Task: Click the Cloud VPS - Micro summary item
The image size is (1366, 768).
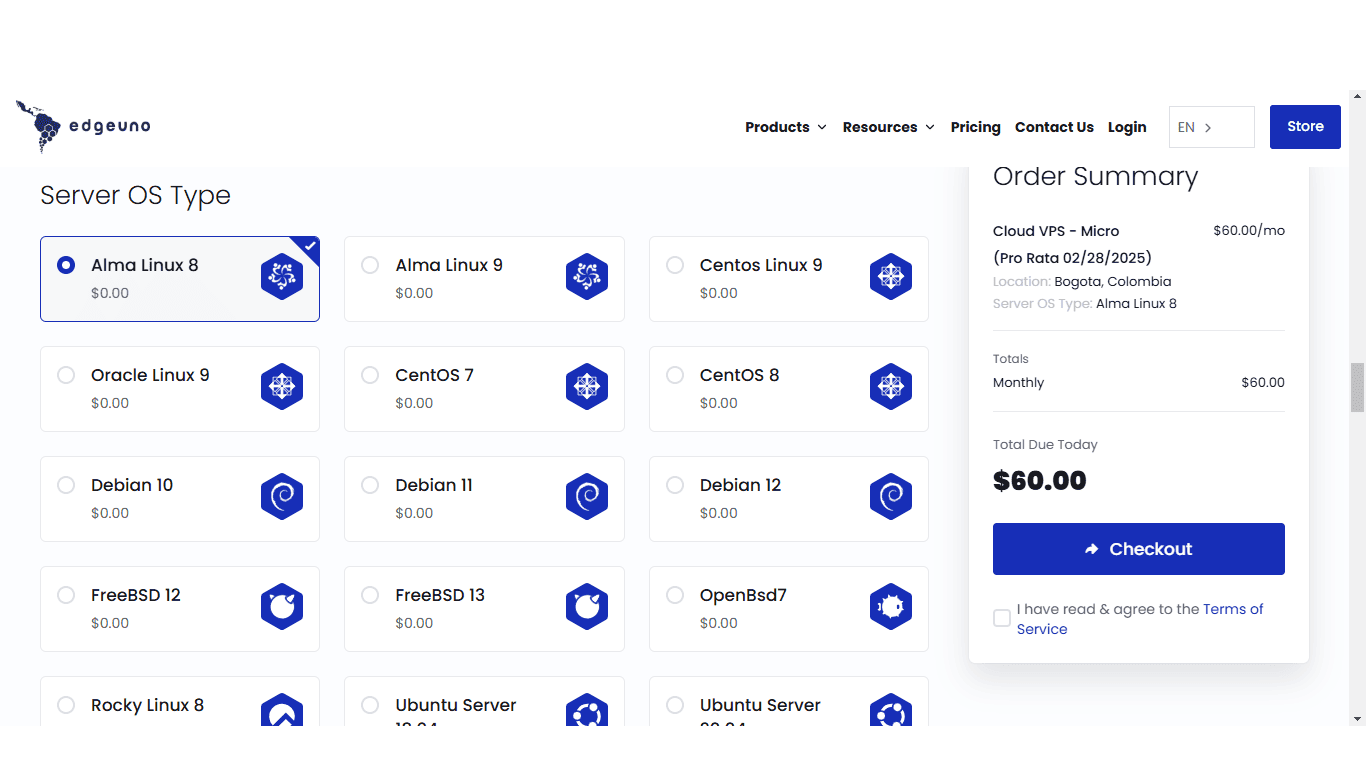Action: click(1056, 231)
